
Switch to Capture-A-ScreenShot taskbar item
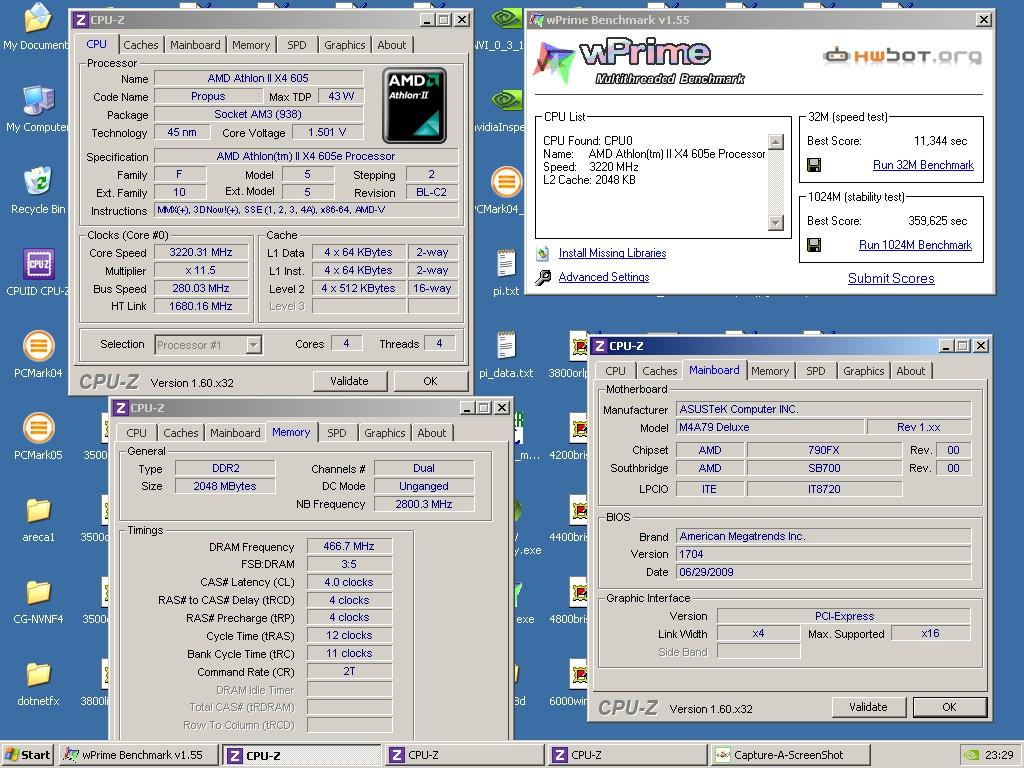(x=789, y=755)
